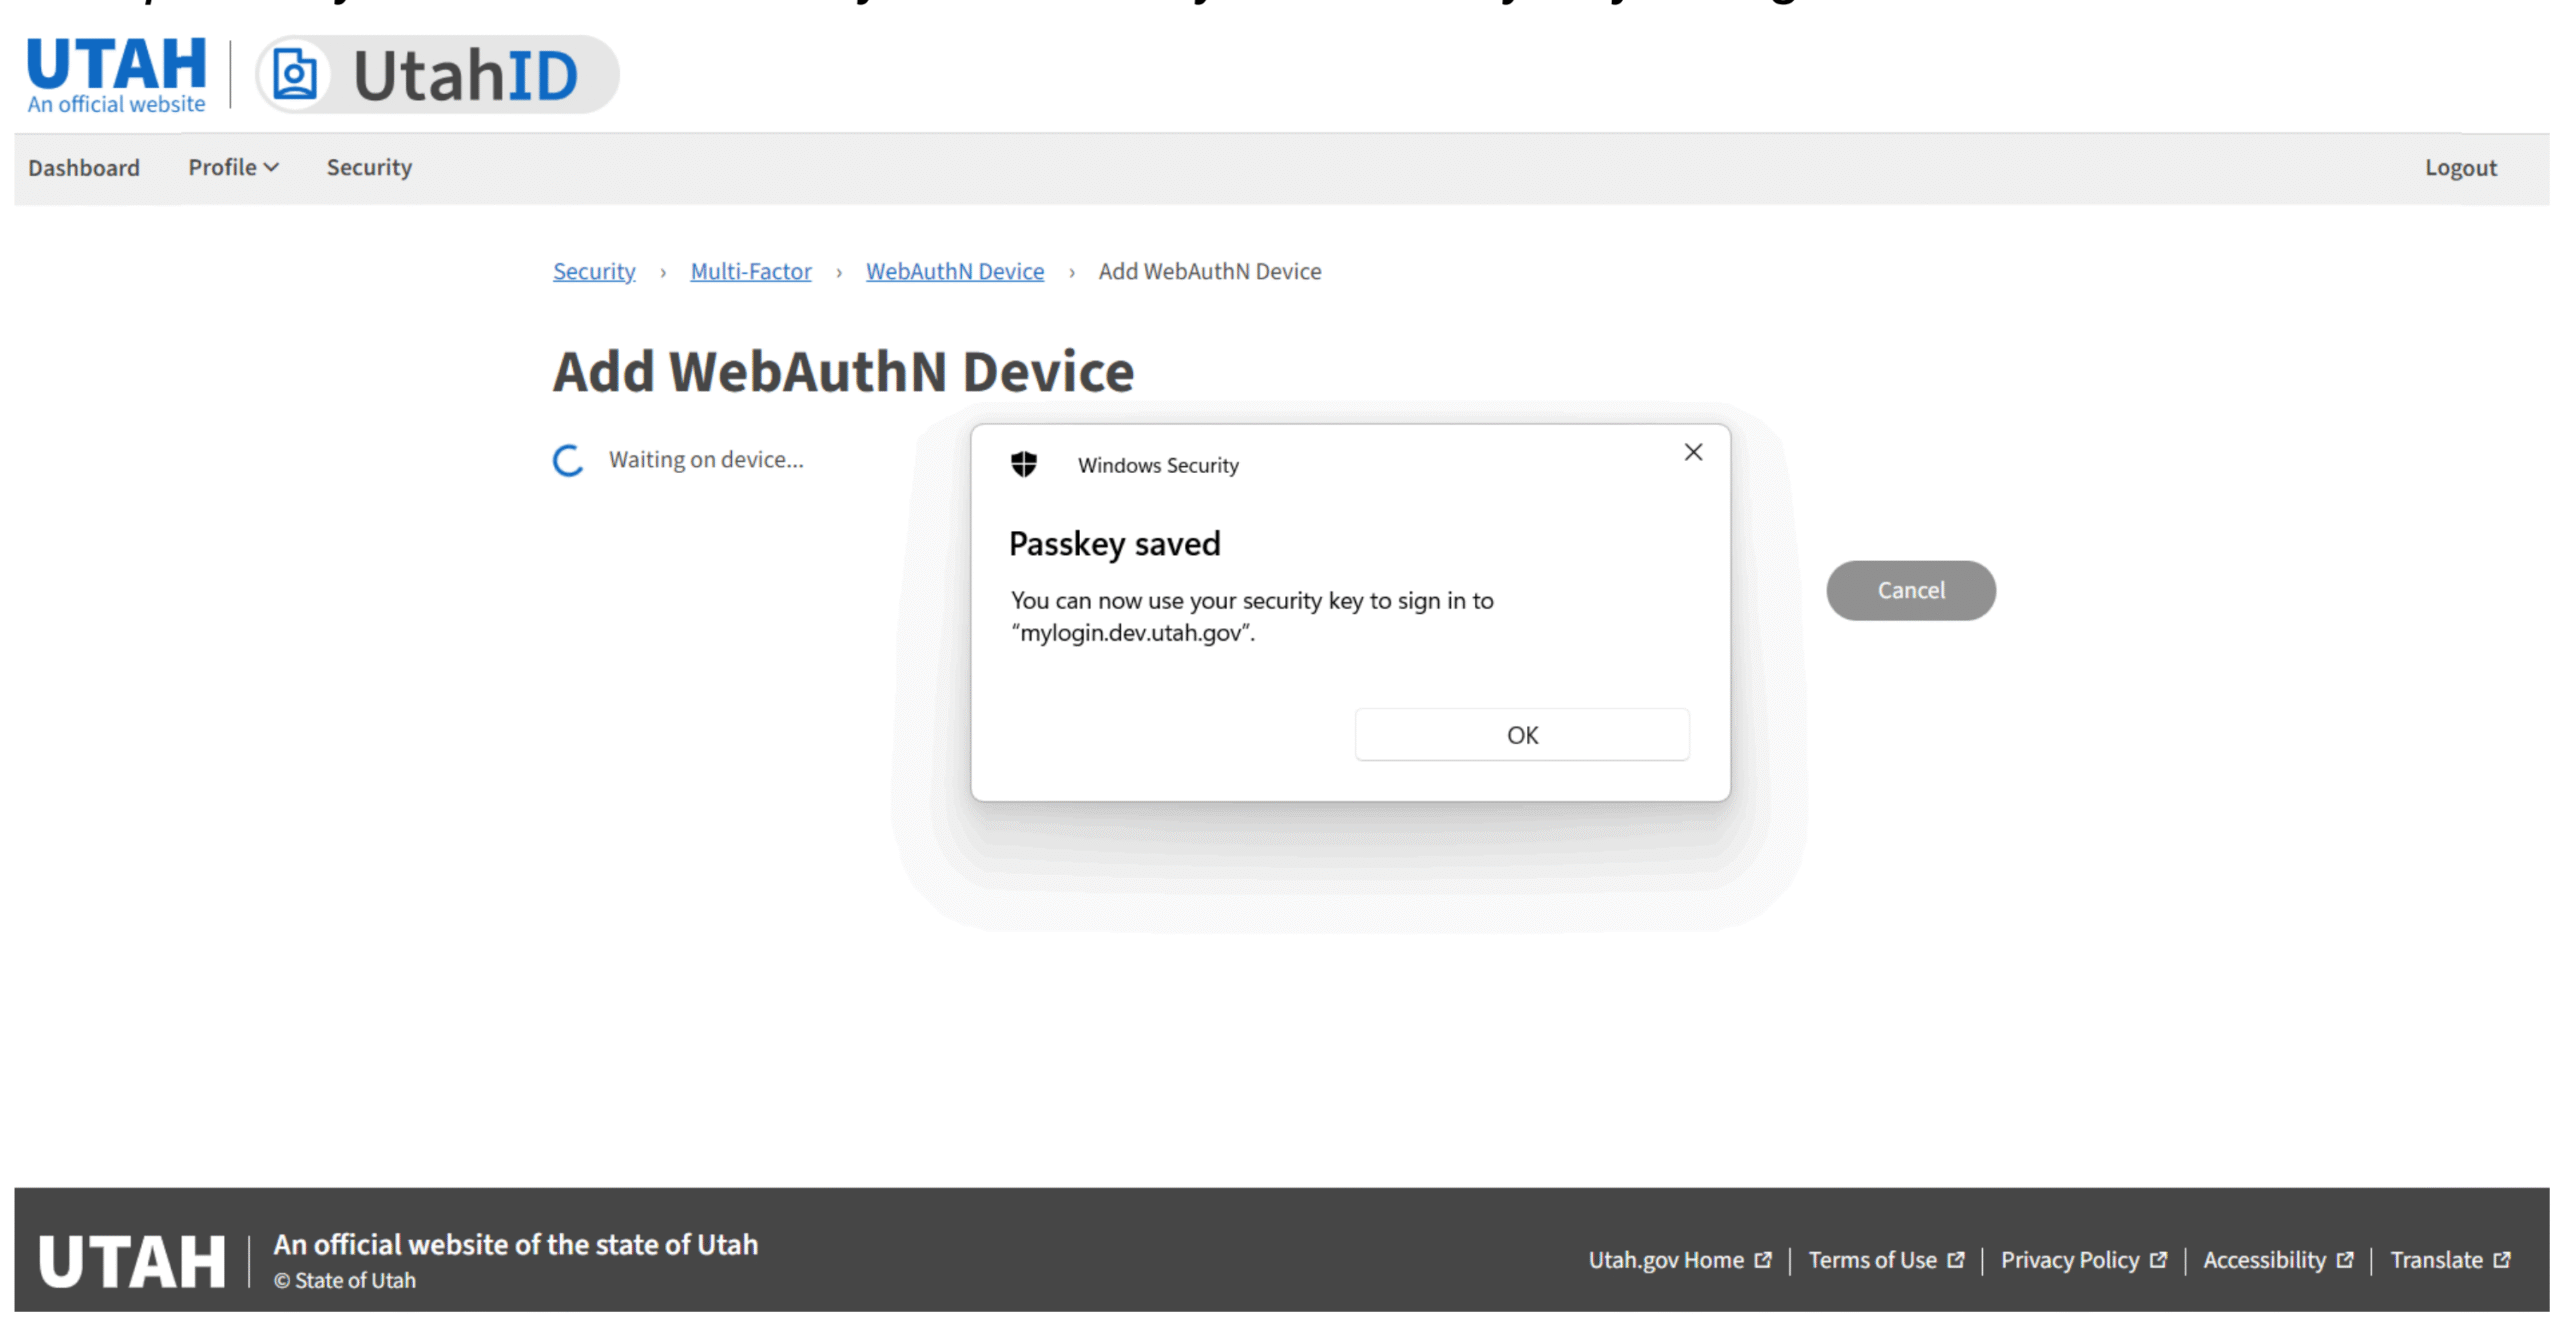
Task: Log out using the Logout link
Action: pyautogui.click(x=2459, y=167)
